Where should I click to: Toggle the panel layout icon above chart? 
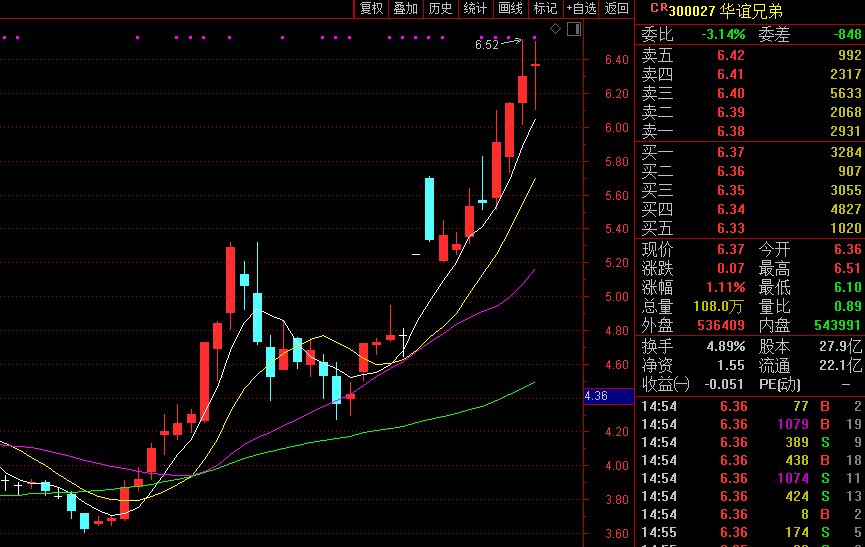[574, 29]
